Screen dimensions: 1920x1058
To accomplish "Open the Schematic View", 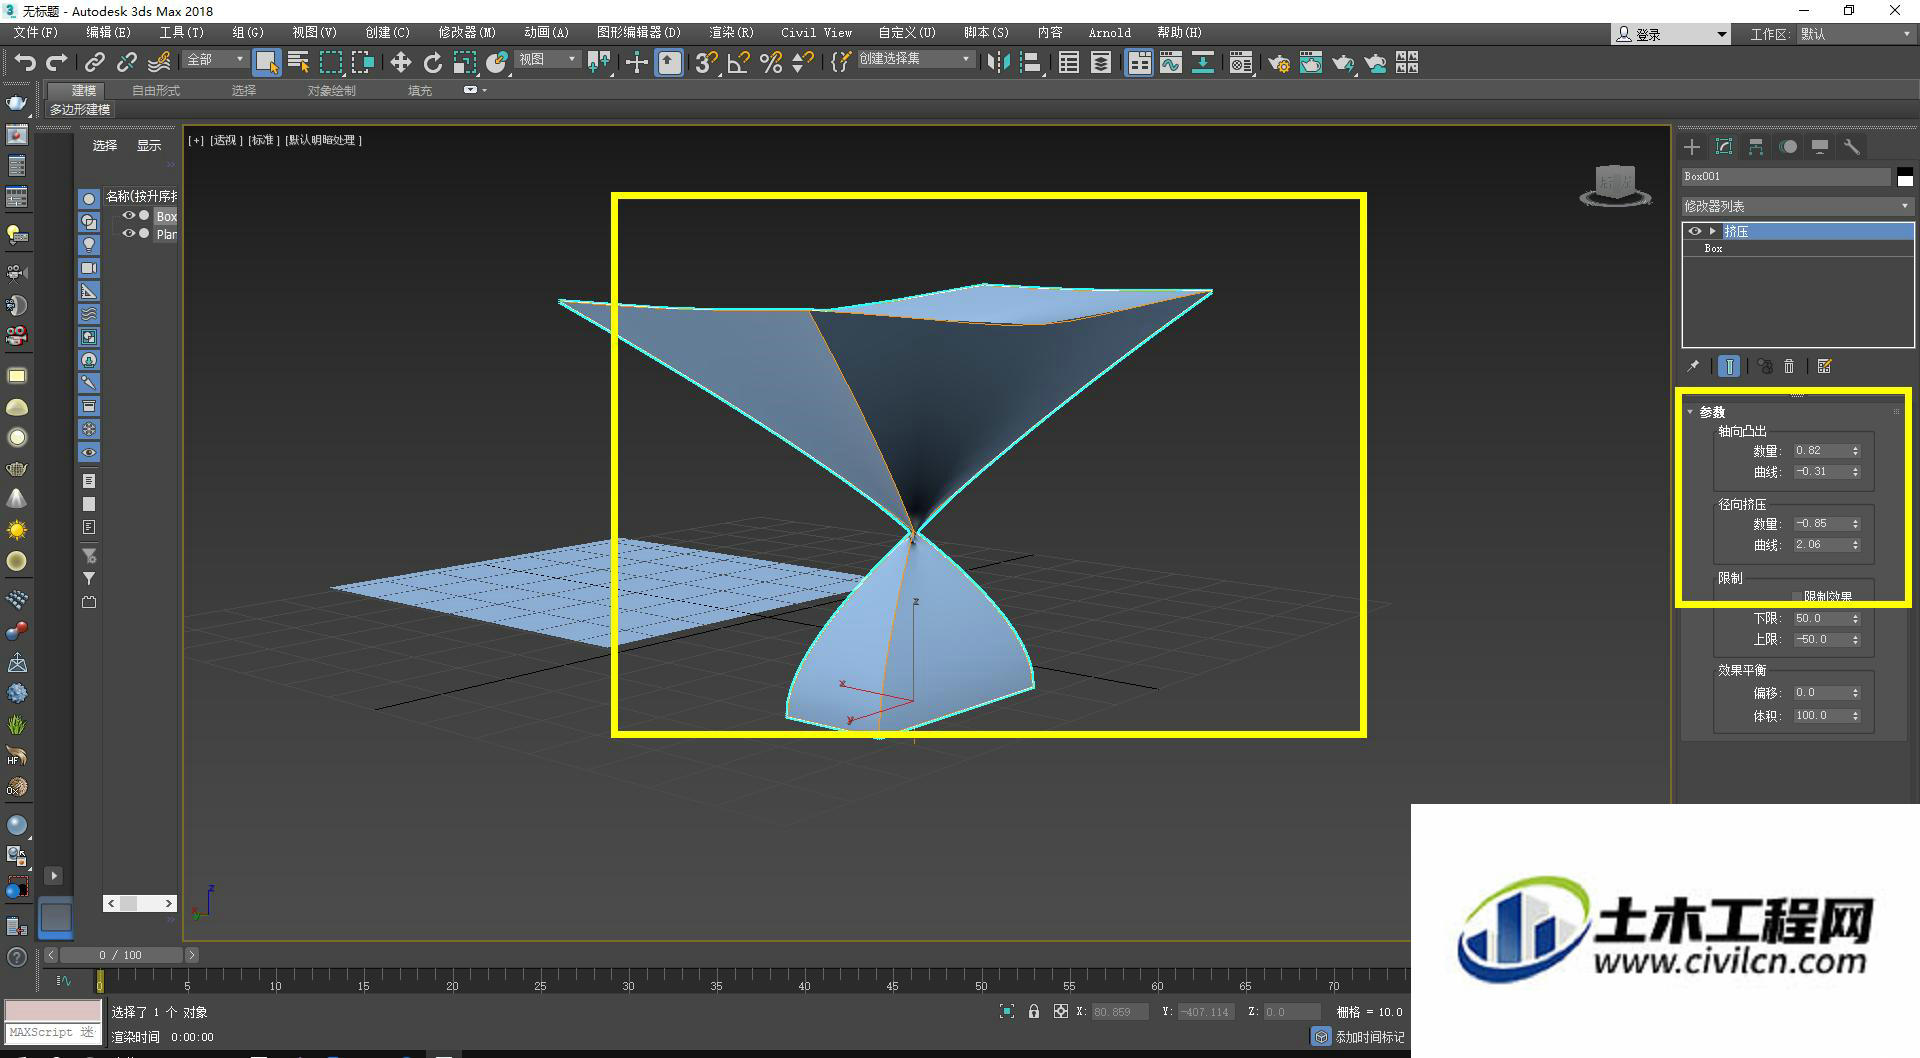I will (x=1203, y=63).
